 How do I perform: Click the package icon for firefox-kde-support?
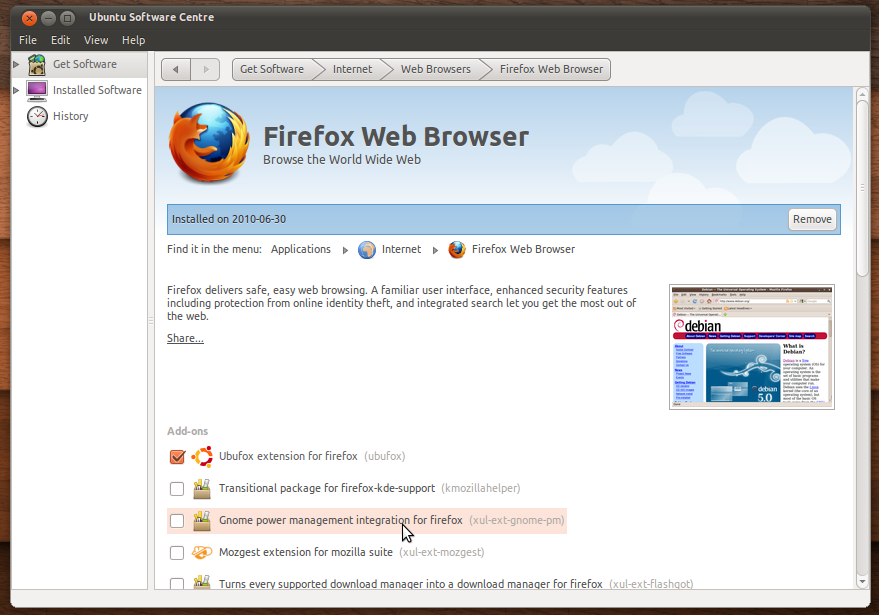pyautogui.click(x=200, y=488)
